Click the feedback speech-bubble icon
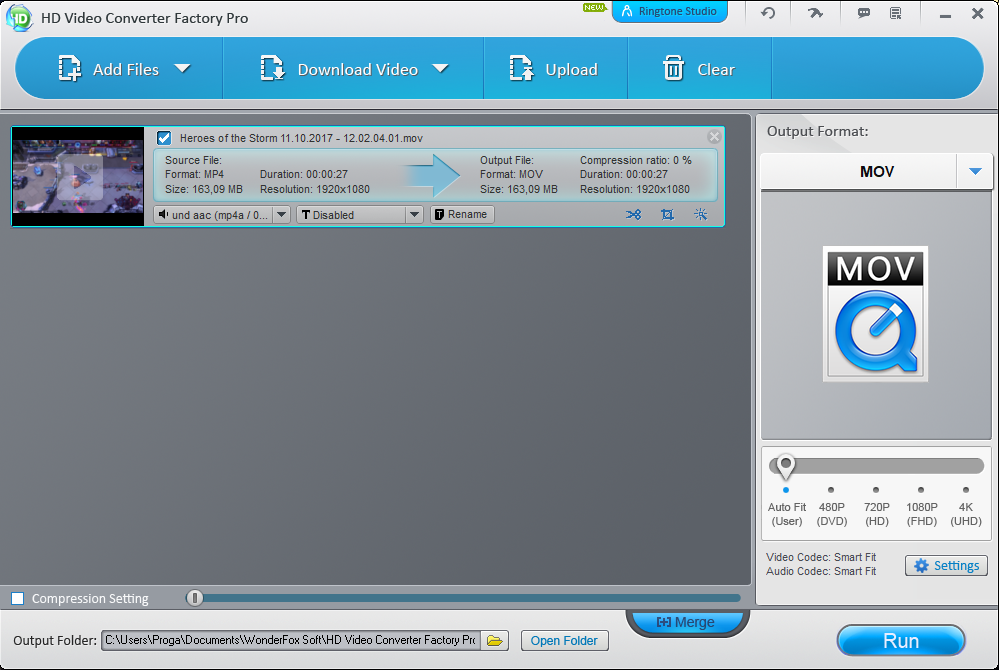 pos(862,13)
